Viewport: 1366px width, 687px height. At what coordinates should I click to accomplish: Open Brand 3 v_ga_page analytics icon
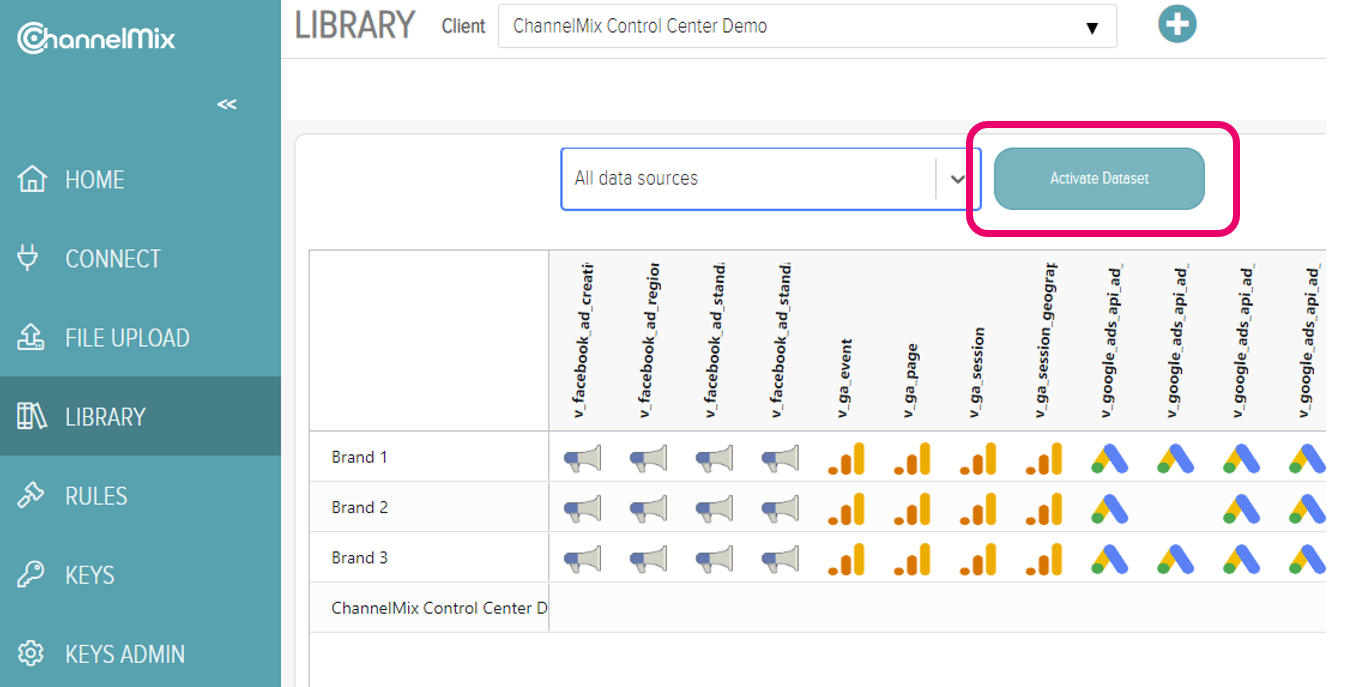(912, 559)
